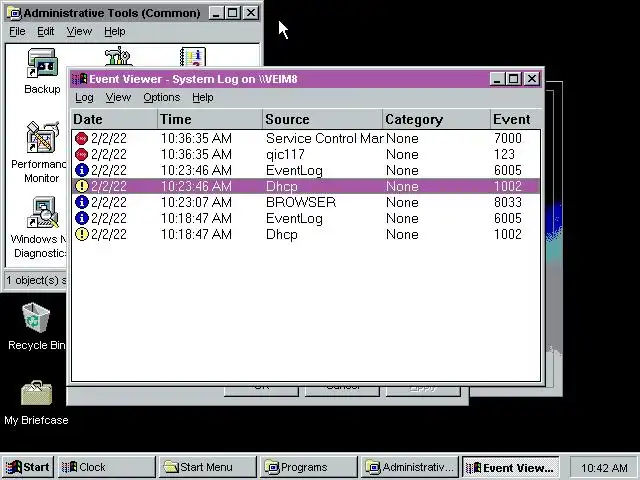Select the Recycle Bin desktop icon

pyautogui.click(x=36, y=318)
